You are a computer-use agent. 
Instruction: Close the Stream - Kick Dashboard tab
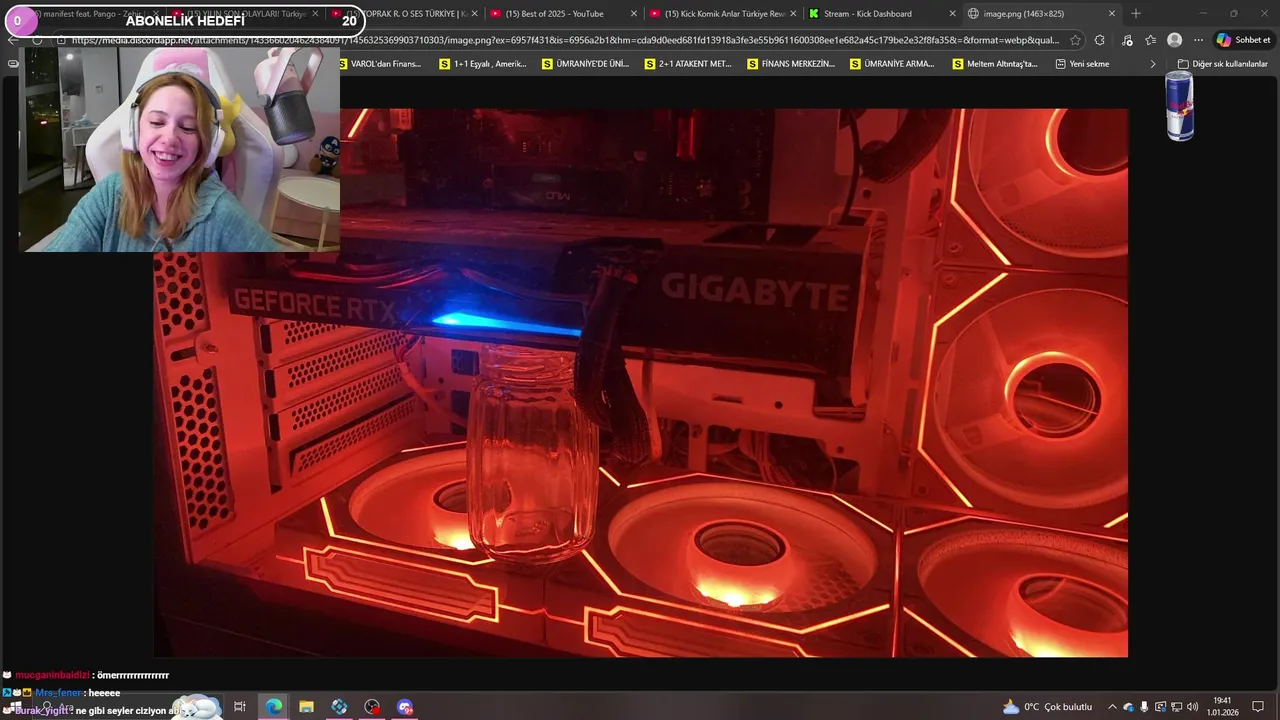pos(952,14)
